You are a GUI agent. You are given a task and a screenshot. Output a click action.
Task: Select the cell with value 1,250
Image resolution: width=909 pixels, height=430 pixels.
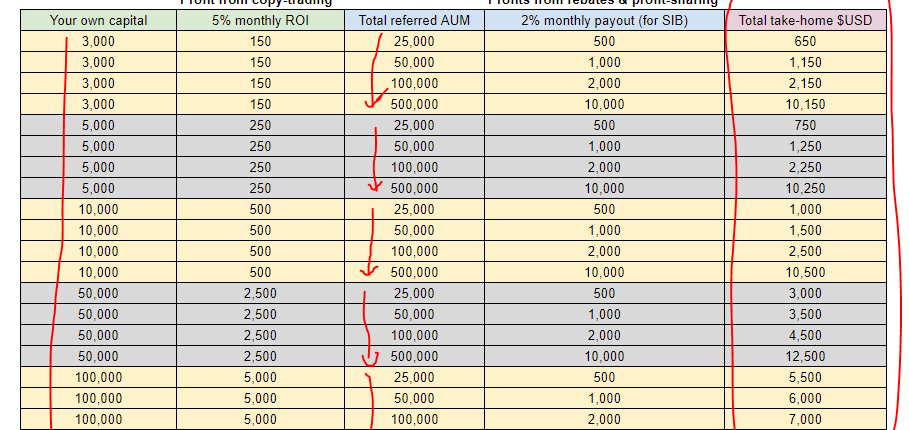click(x=804, y=146)
